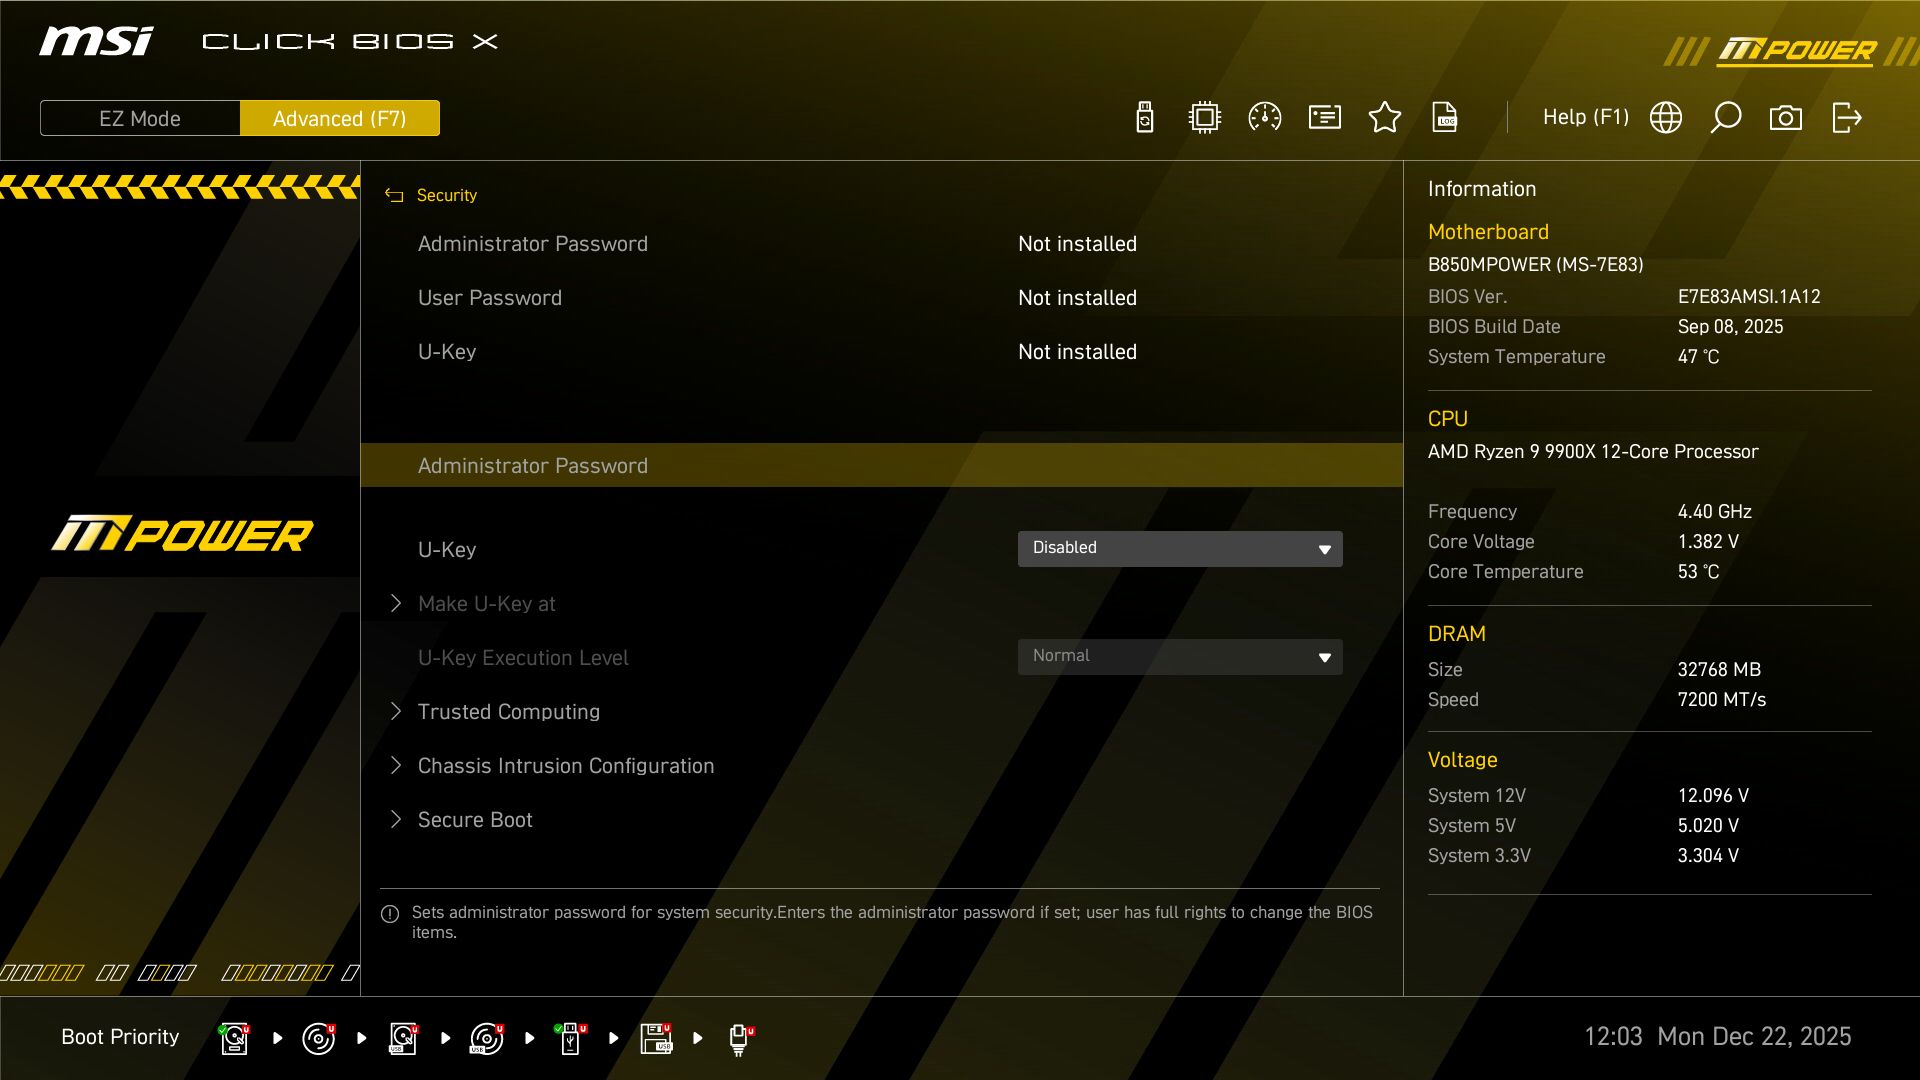This screenshot has width=1920, height=1080.
Task: Click the search magnifier icon
Action: (1725, 117)
